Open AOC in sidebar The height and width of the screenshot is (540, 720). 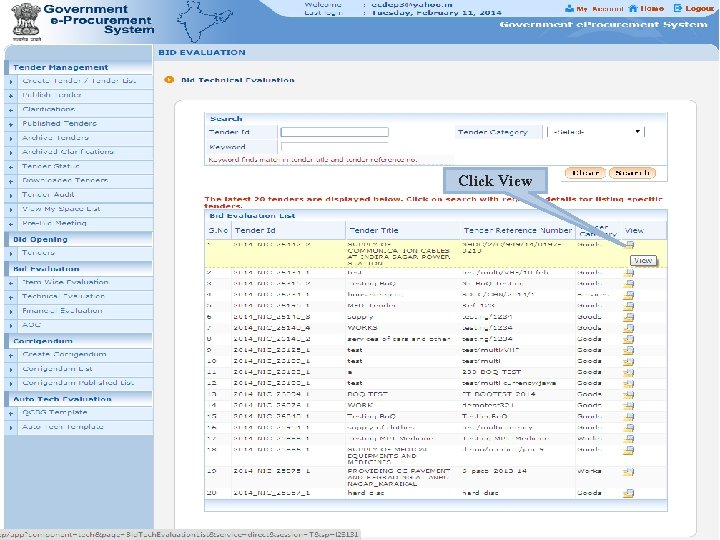(x=31, y=325)
